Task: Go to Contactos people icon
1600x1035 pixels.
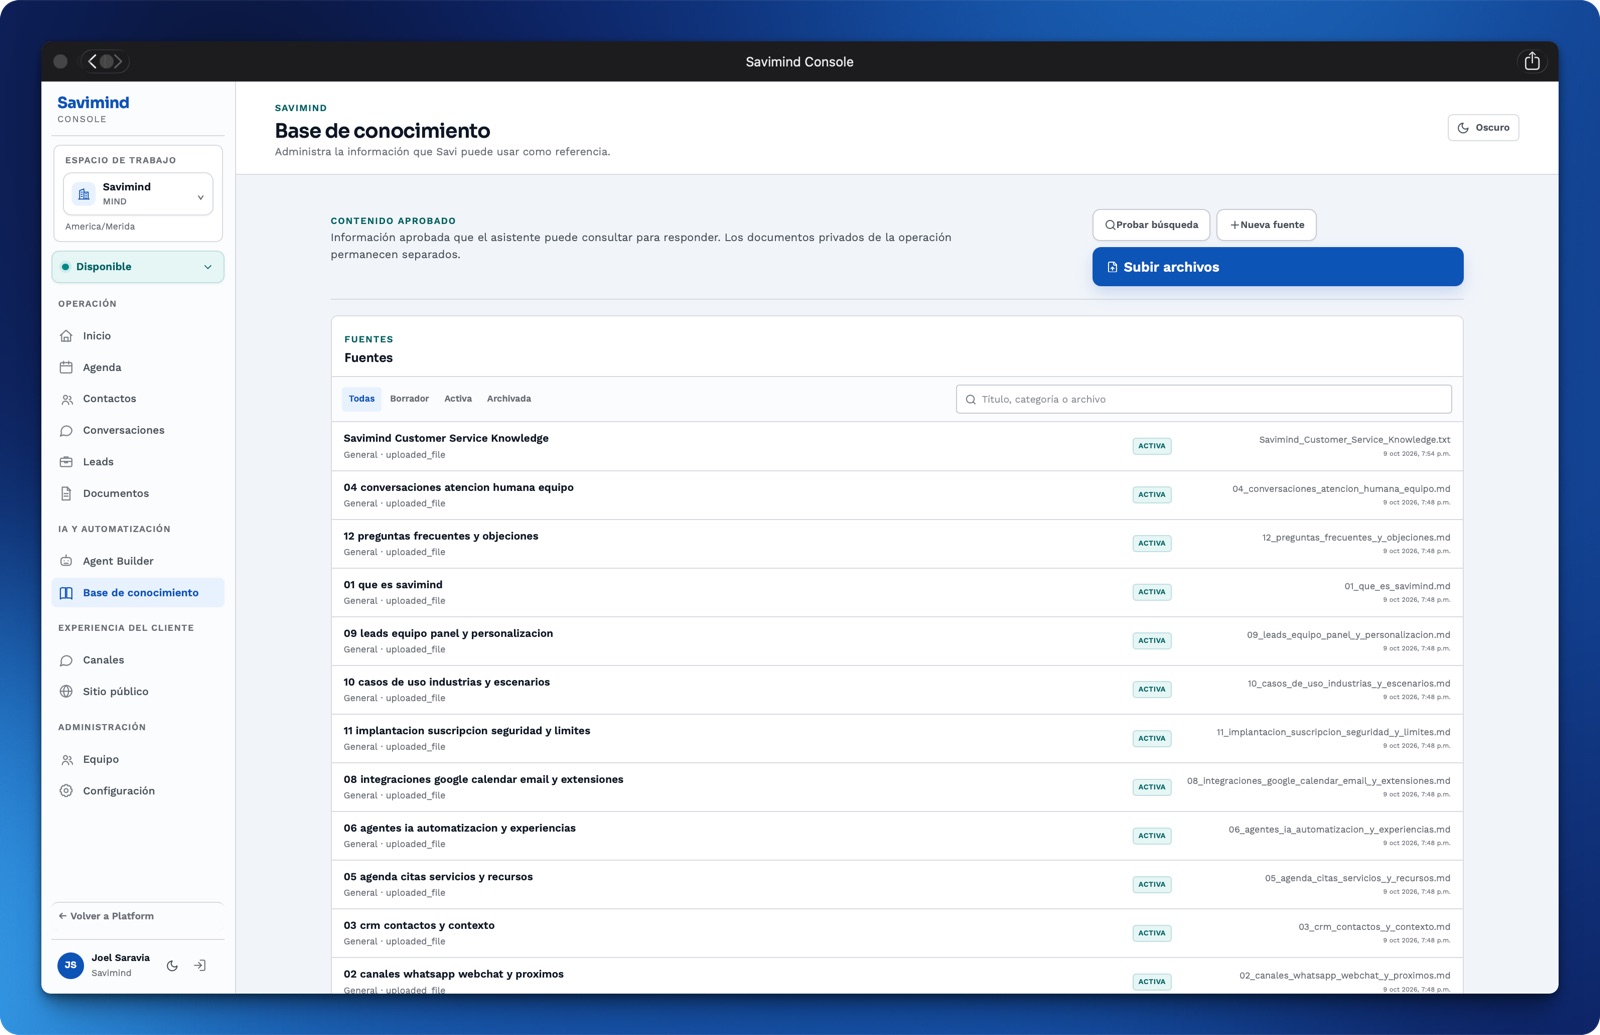Action: pos(66,399)
